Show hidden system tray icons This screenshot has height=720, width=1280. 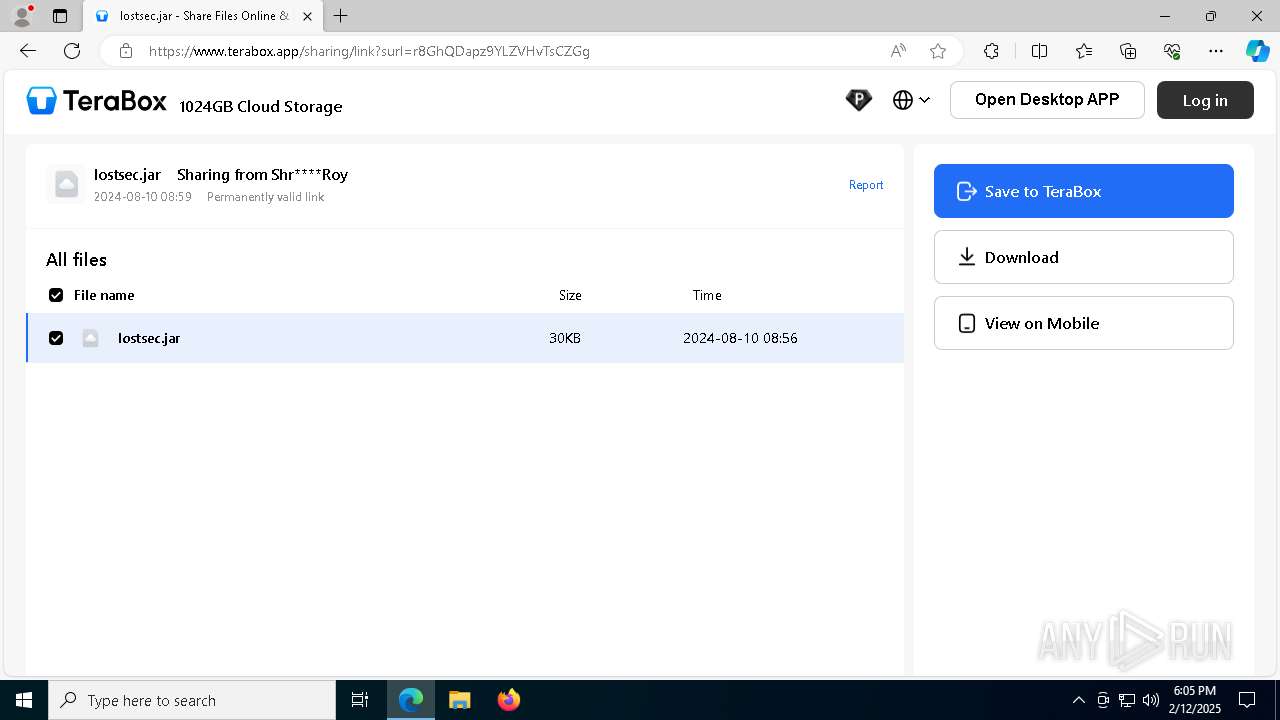(1078, 700)
